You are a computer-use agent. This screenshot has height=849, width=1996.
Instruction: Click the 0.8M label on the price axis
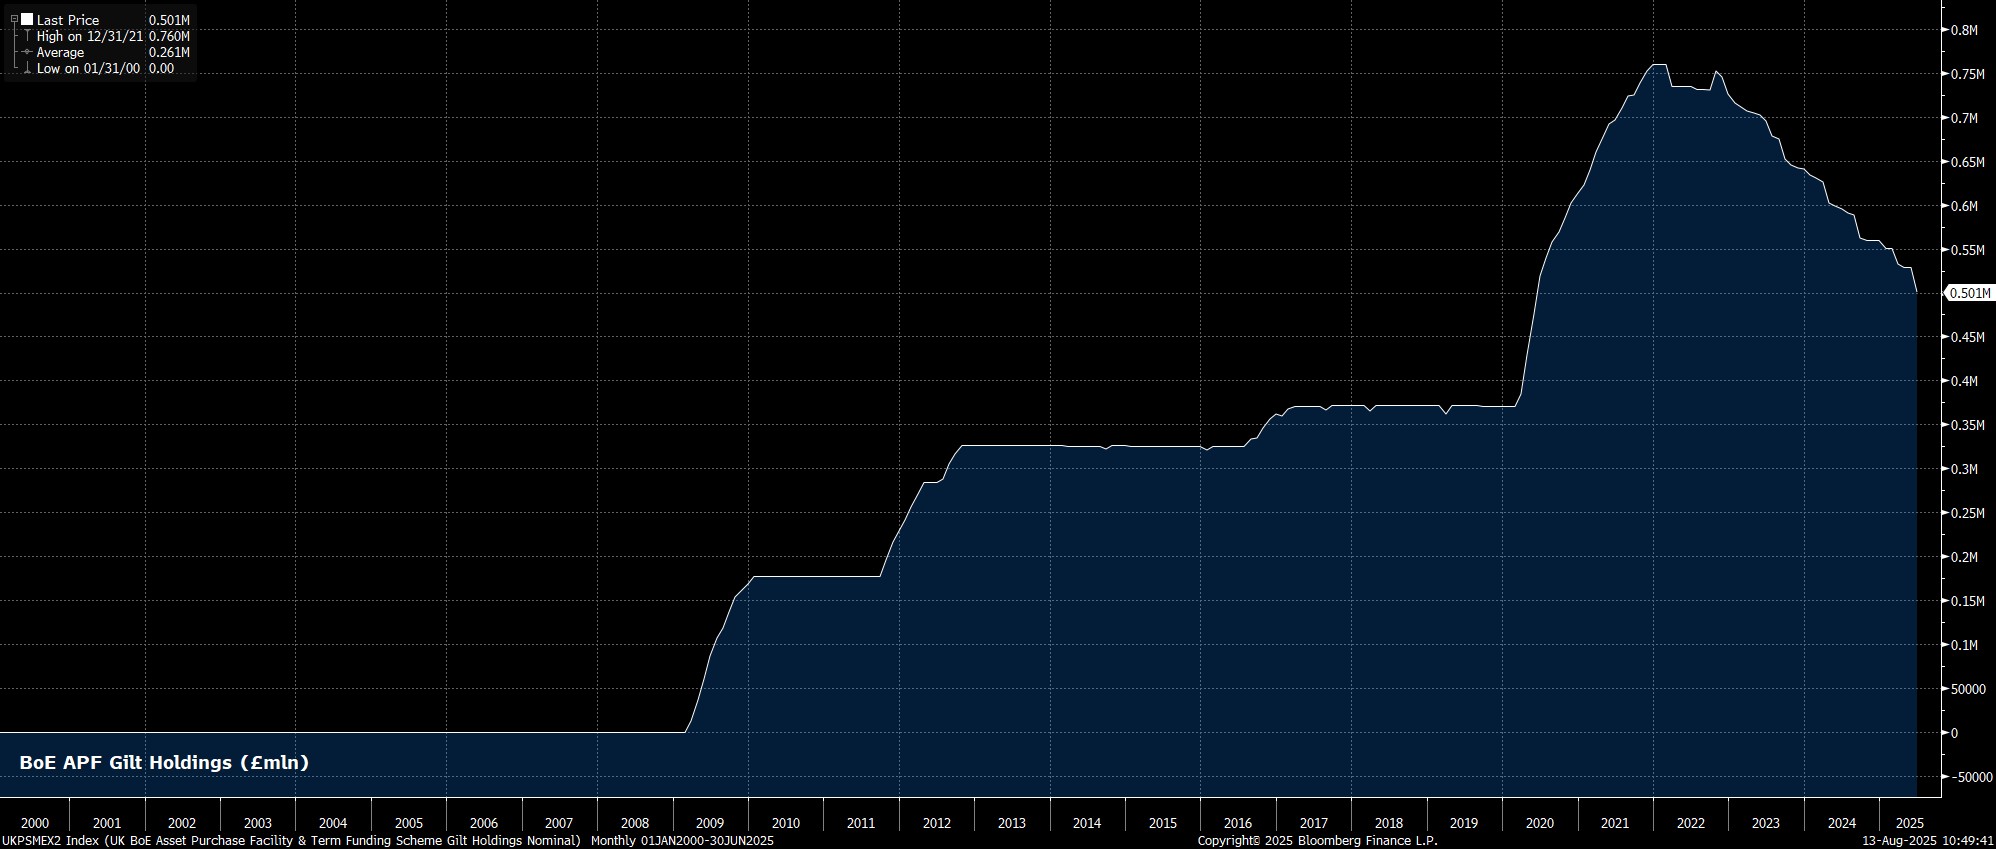1964,30
